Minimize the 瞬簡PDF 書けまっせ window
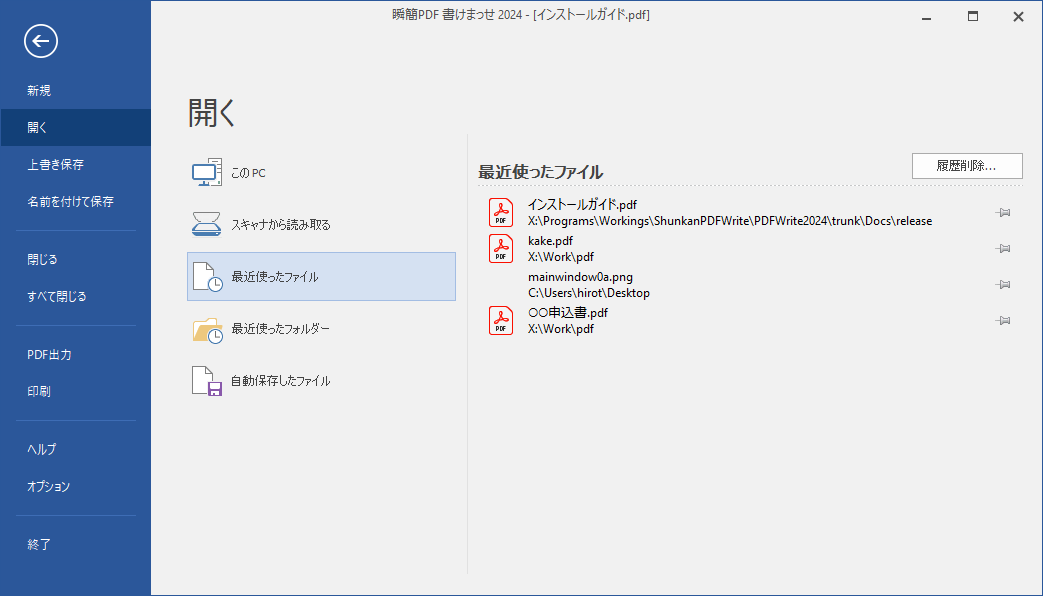The width and height of the screenshot is (1043, 596). coord(926,17)
